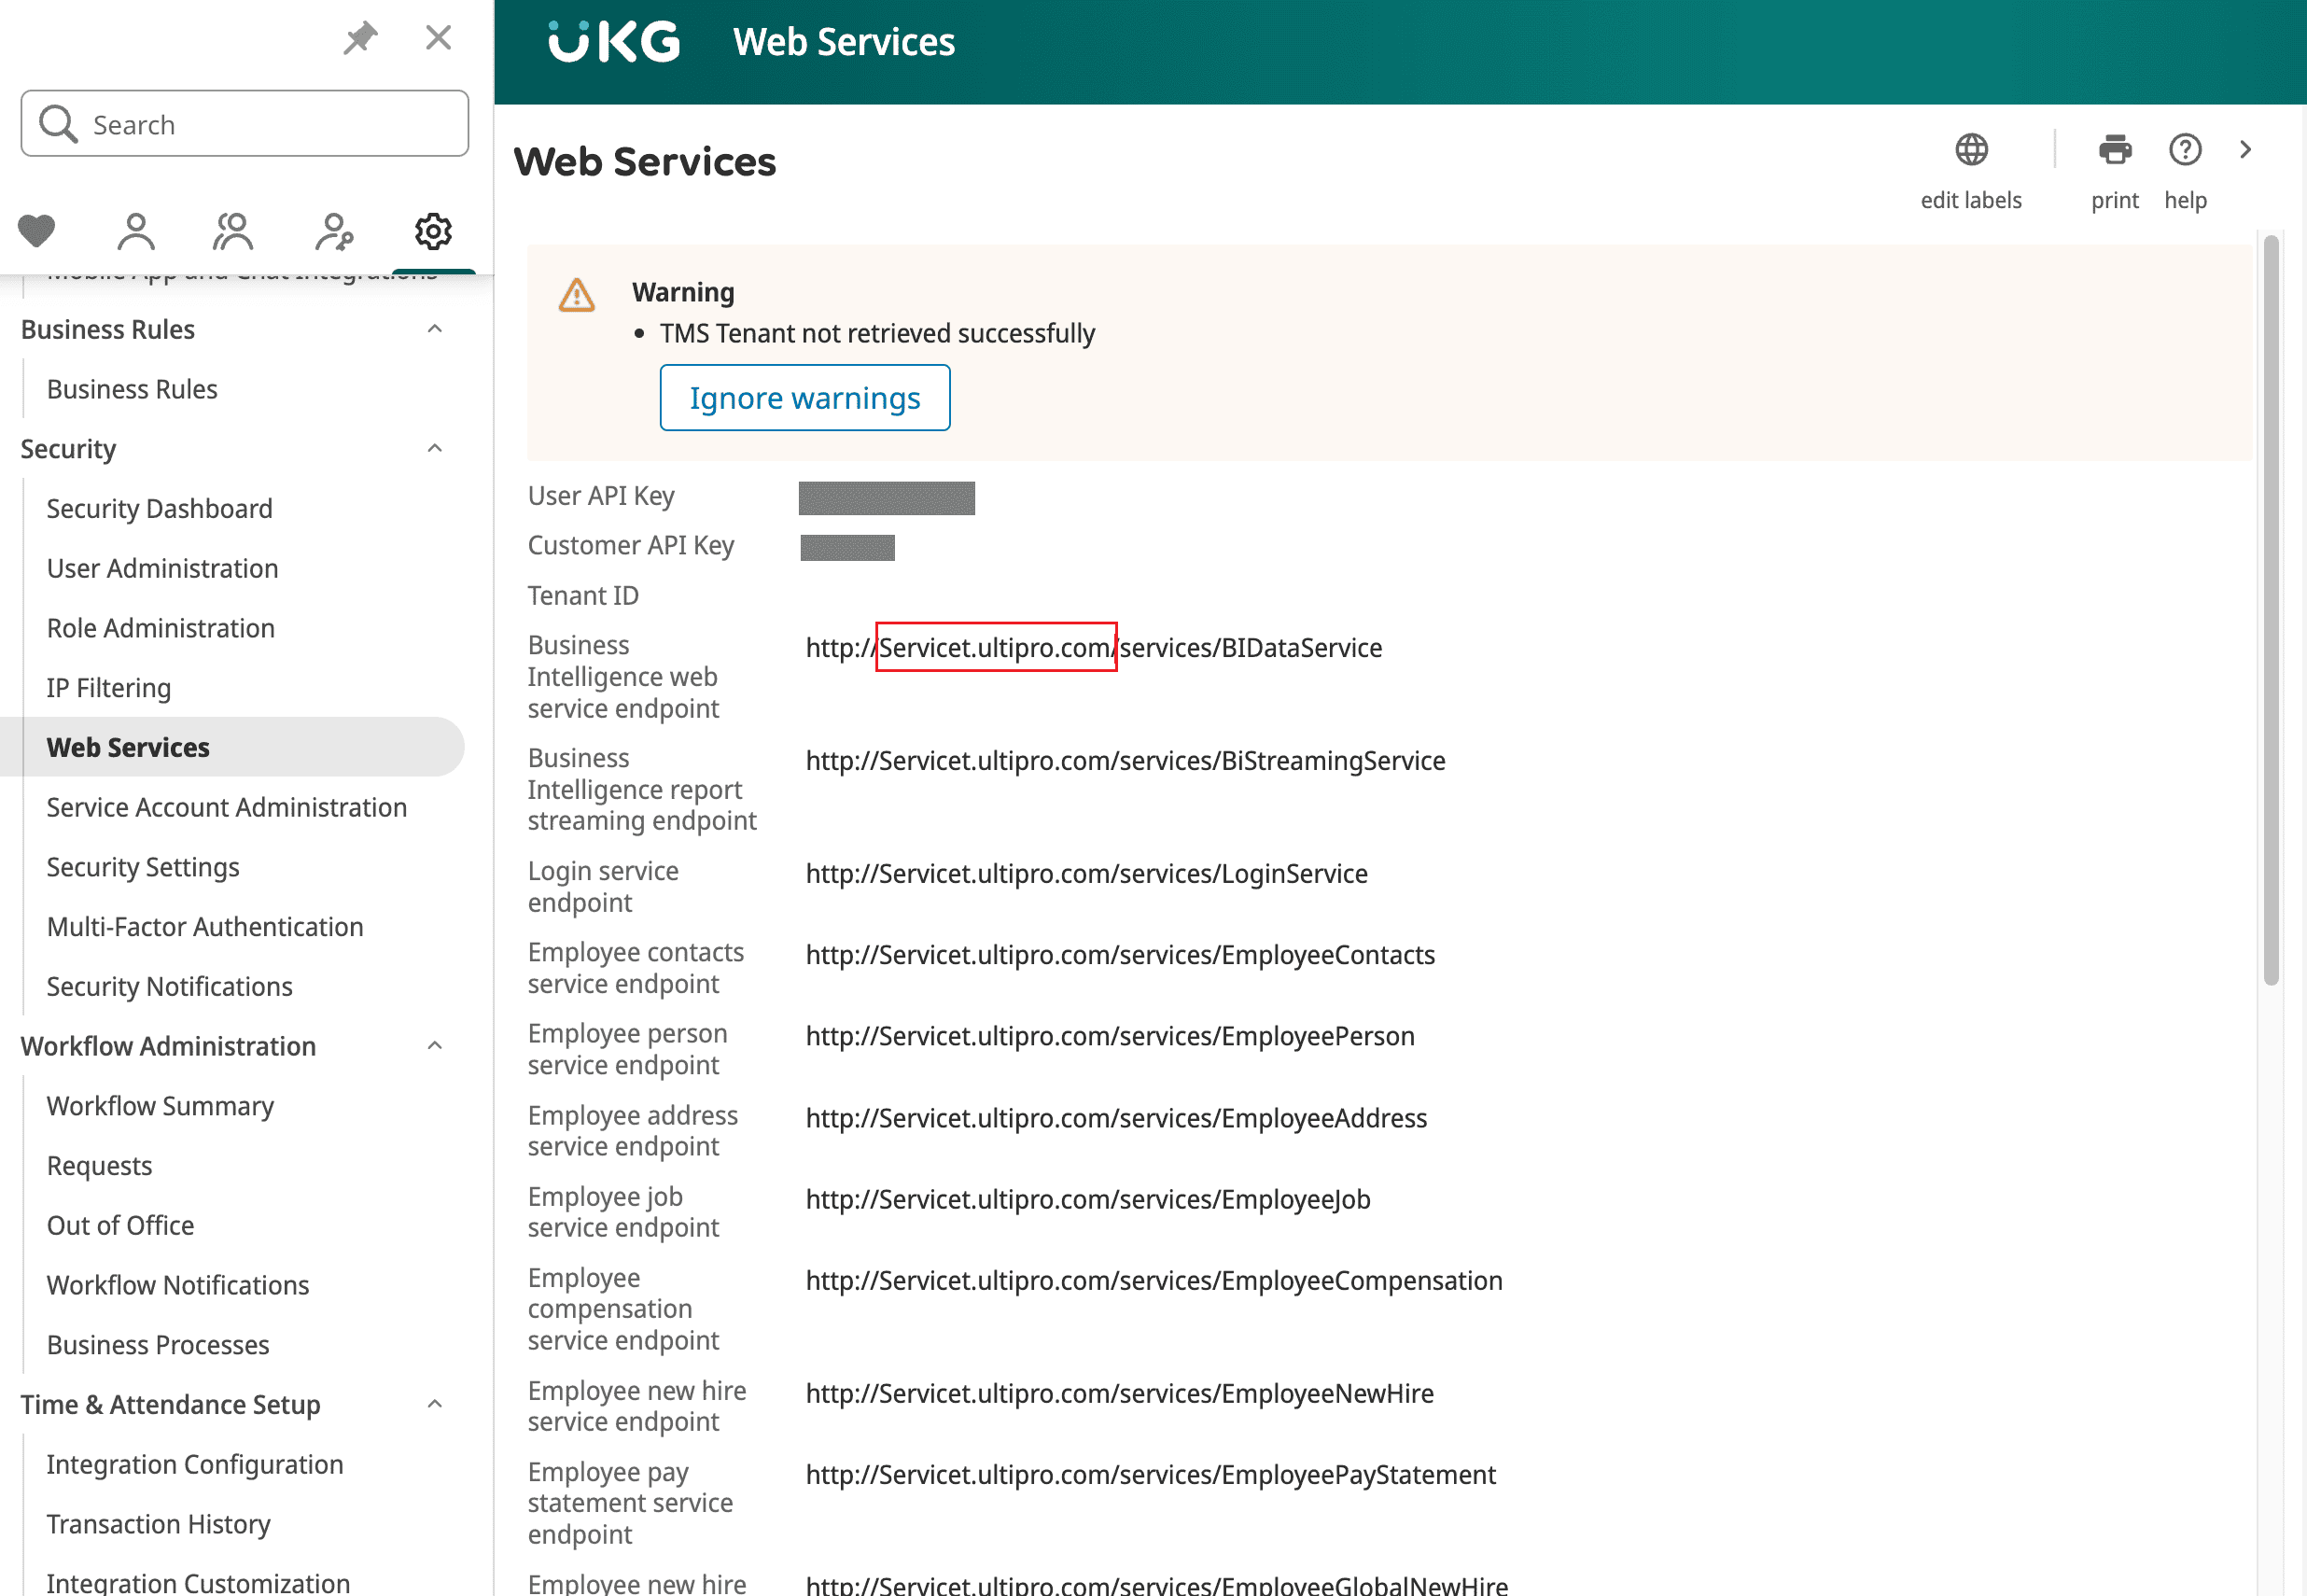Select Security Dashboard from sidebar
Viewport: 2307px width, 1596px height.
click(x=160, y=507)
